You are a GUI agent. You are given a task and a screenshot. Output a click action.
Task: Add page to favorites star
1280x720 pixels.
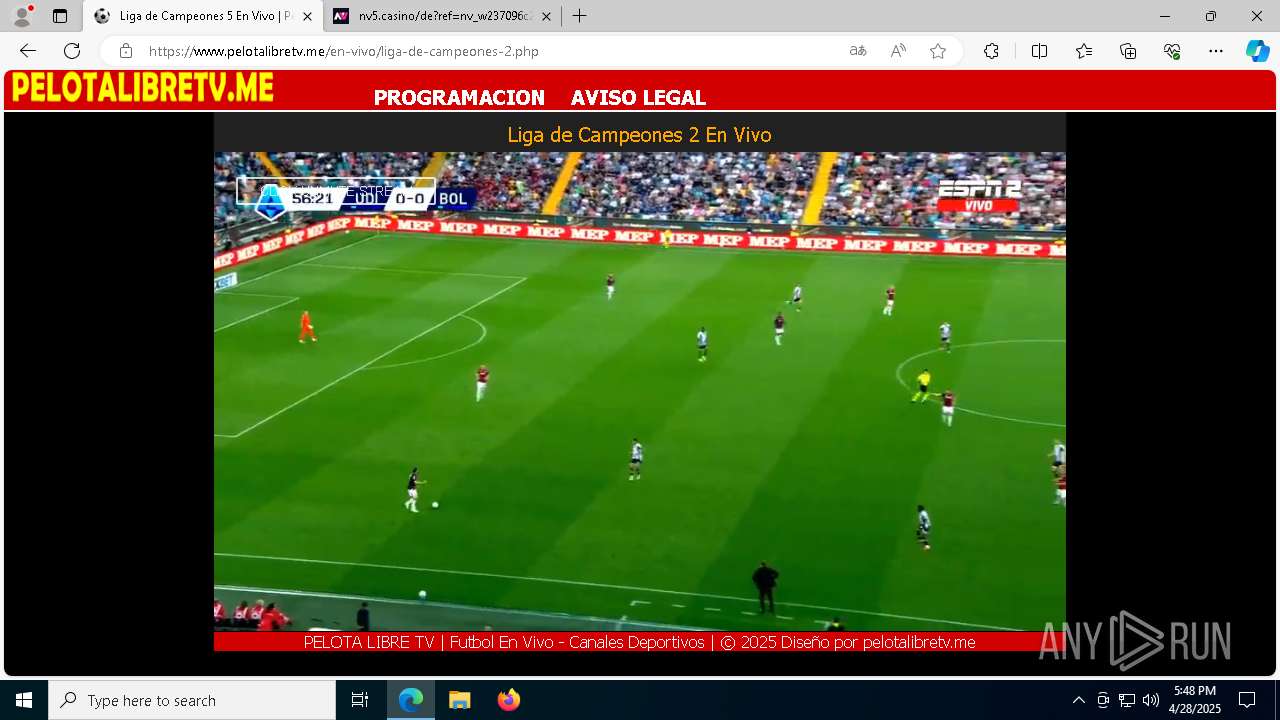click(x=938, y=51)
